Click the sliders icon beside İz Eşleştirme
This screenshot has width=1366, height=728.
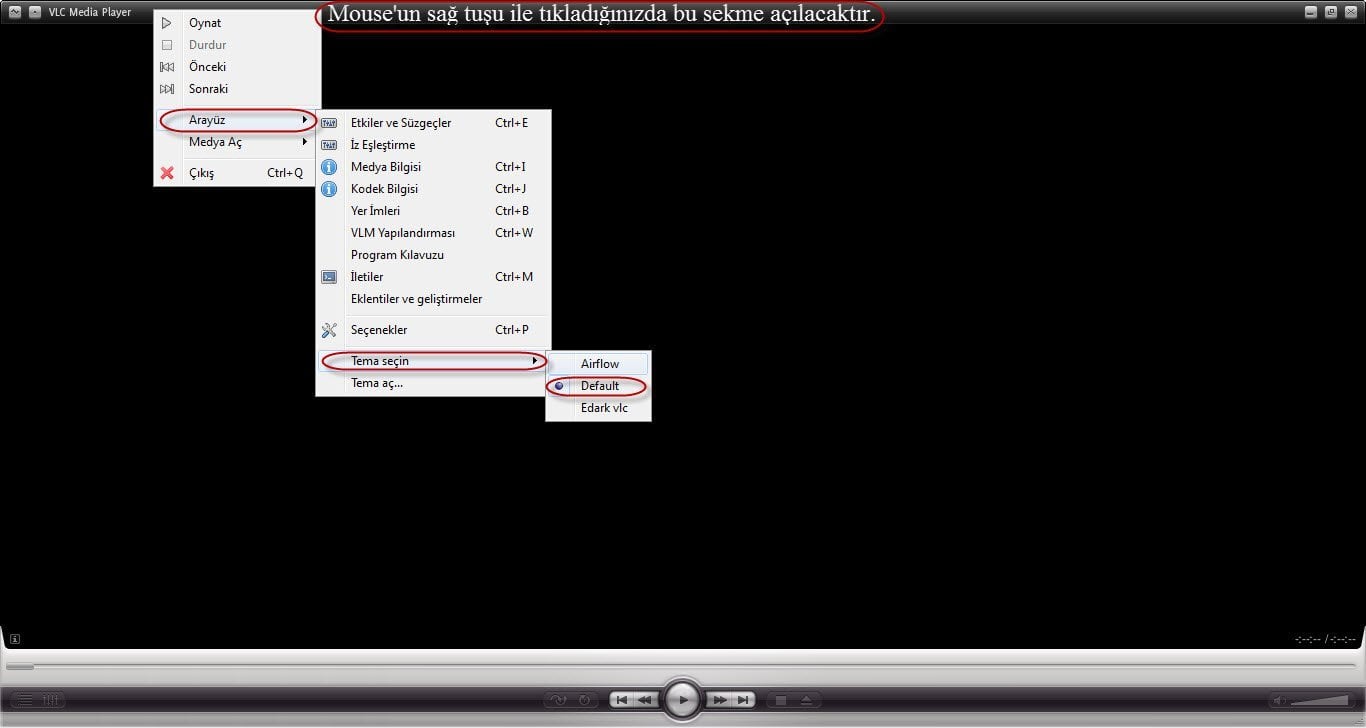[x=328, y=145]
